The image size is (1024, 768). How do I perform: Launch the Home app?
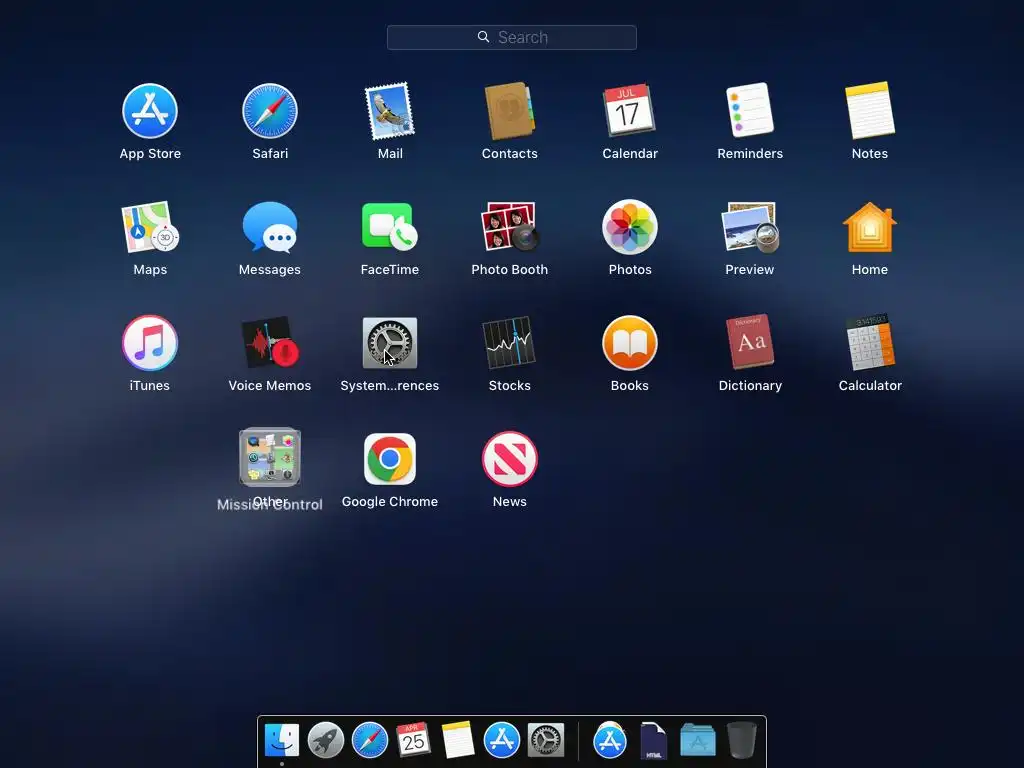point(870,227)
